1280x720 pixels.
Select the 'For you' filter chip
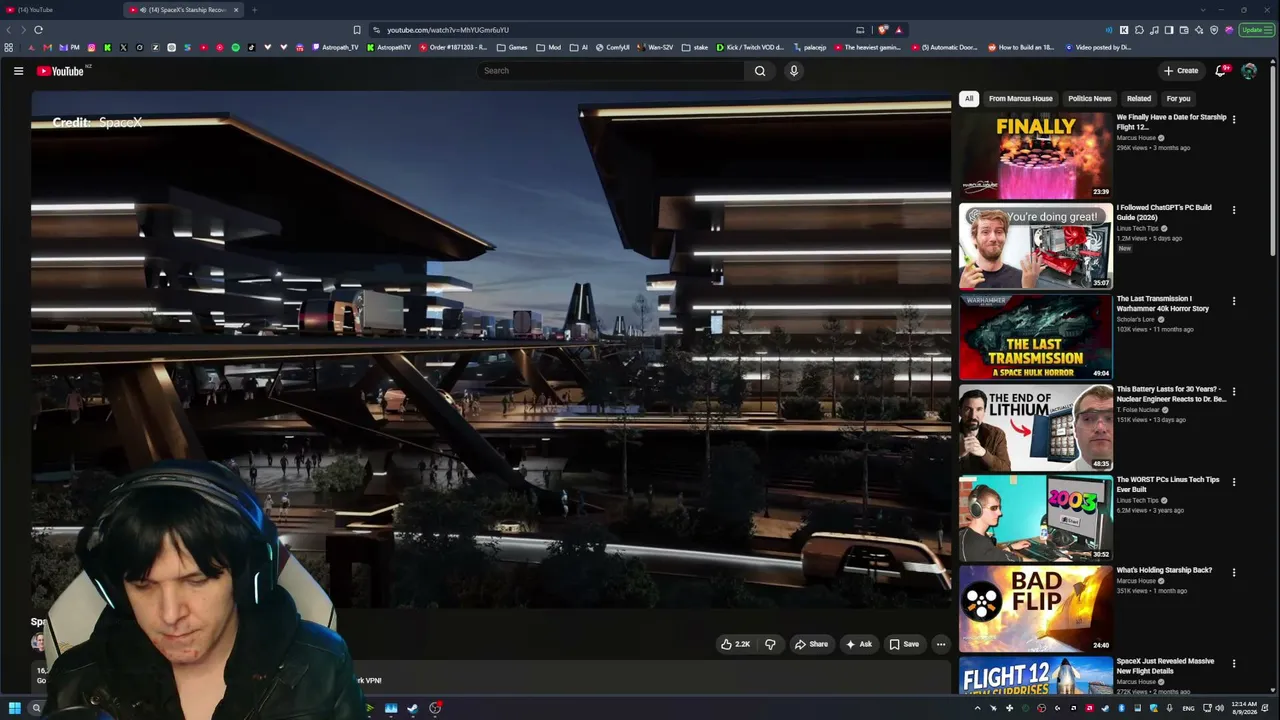[1178, 99]
